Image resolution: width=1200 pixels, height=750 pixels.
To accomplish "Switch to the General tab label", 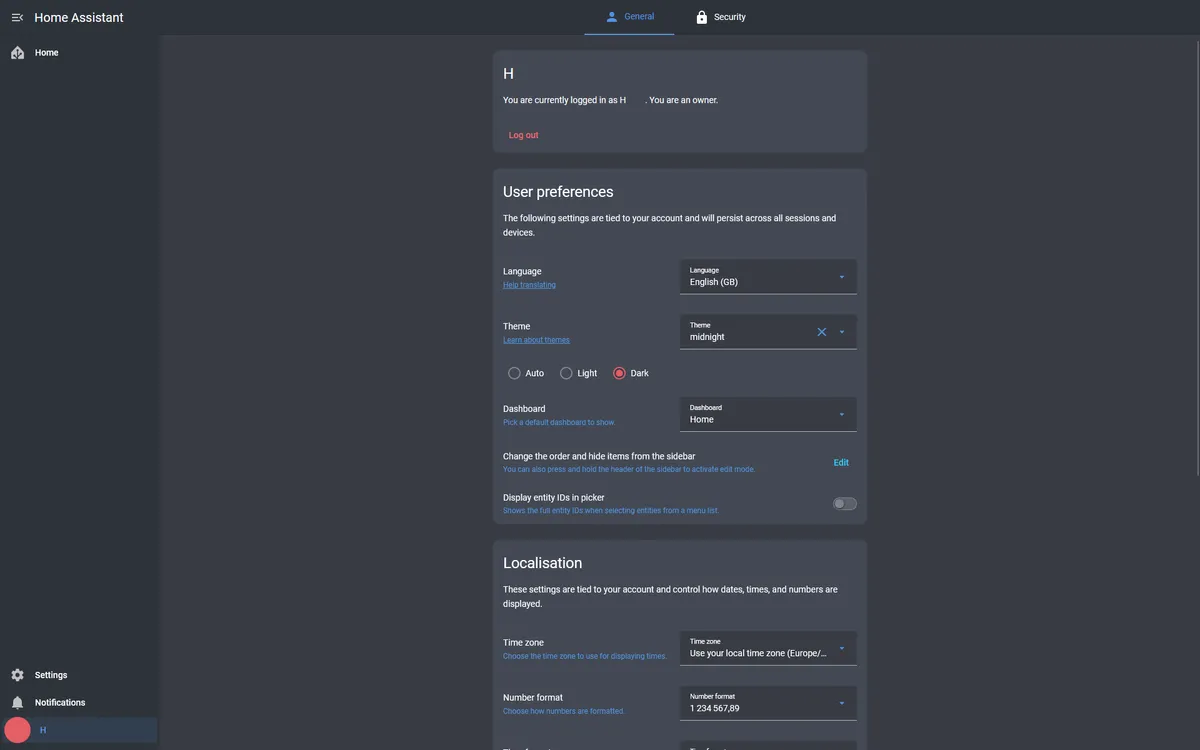I will (x=639, y=17).
